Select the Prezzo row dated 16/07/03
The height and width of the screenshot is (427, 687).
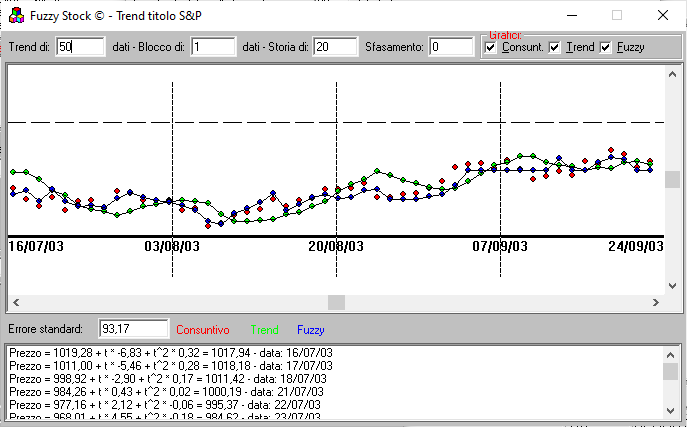[x=170, y=353]
